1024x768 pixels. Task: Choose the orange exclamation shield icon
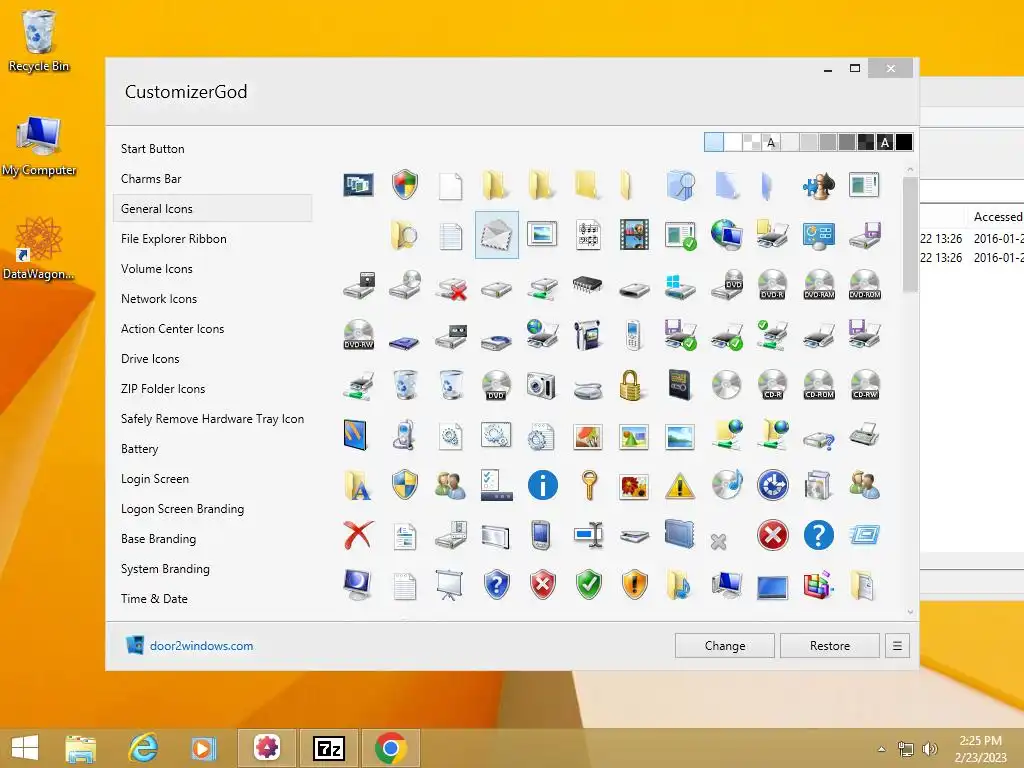click(x=634, y=584)
